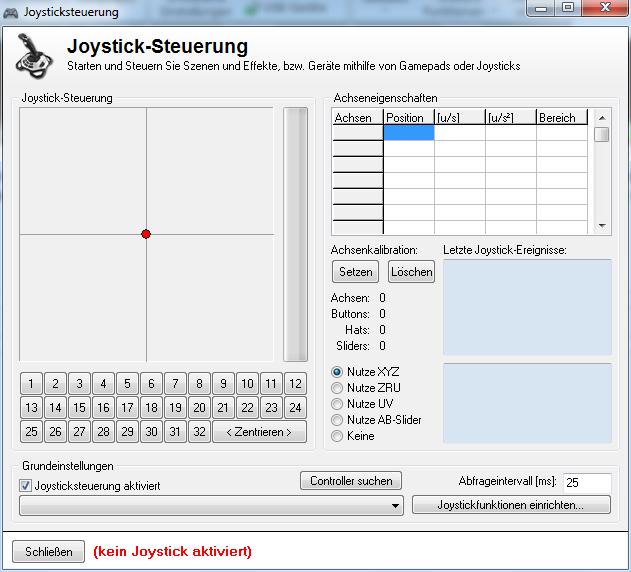
Task: Click the axis table scrollbar thumb
Action: click(x=602, y=134)
